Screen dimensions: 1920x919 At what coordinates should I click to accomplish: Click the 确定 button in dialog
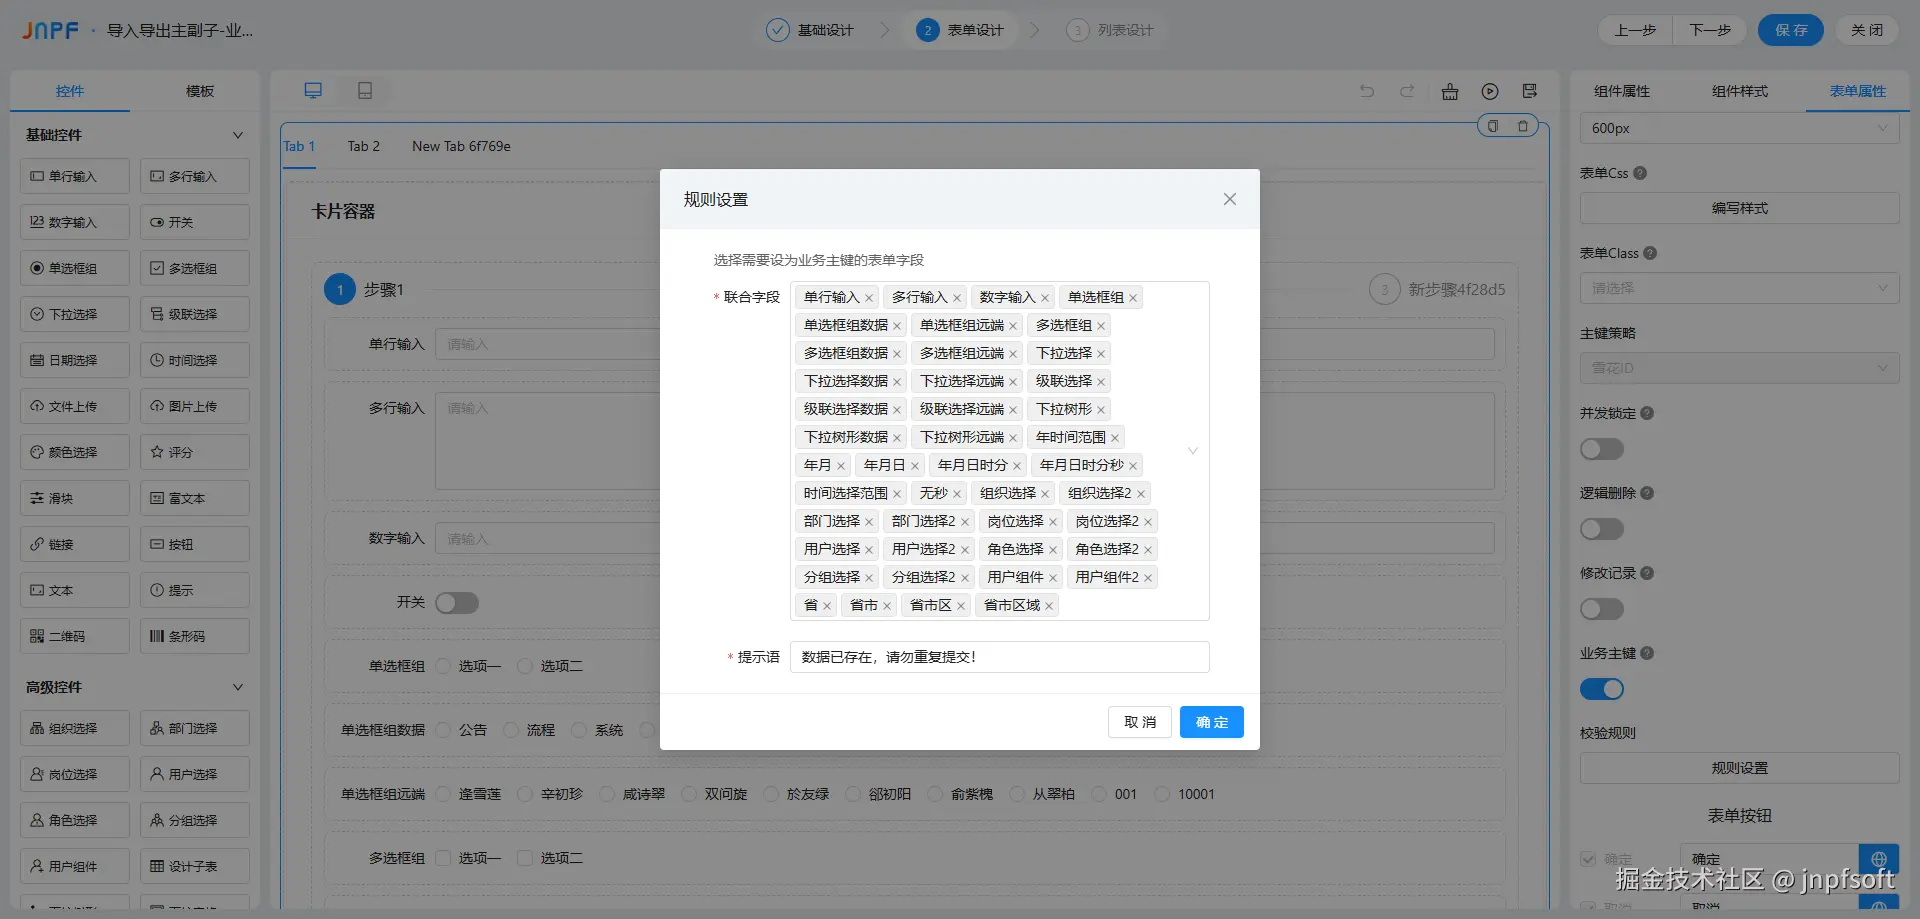click(1212, 722)
